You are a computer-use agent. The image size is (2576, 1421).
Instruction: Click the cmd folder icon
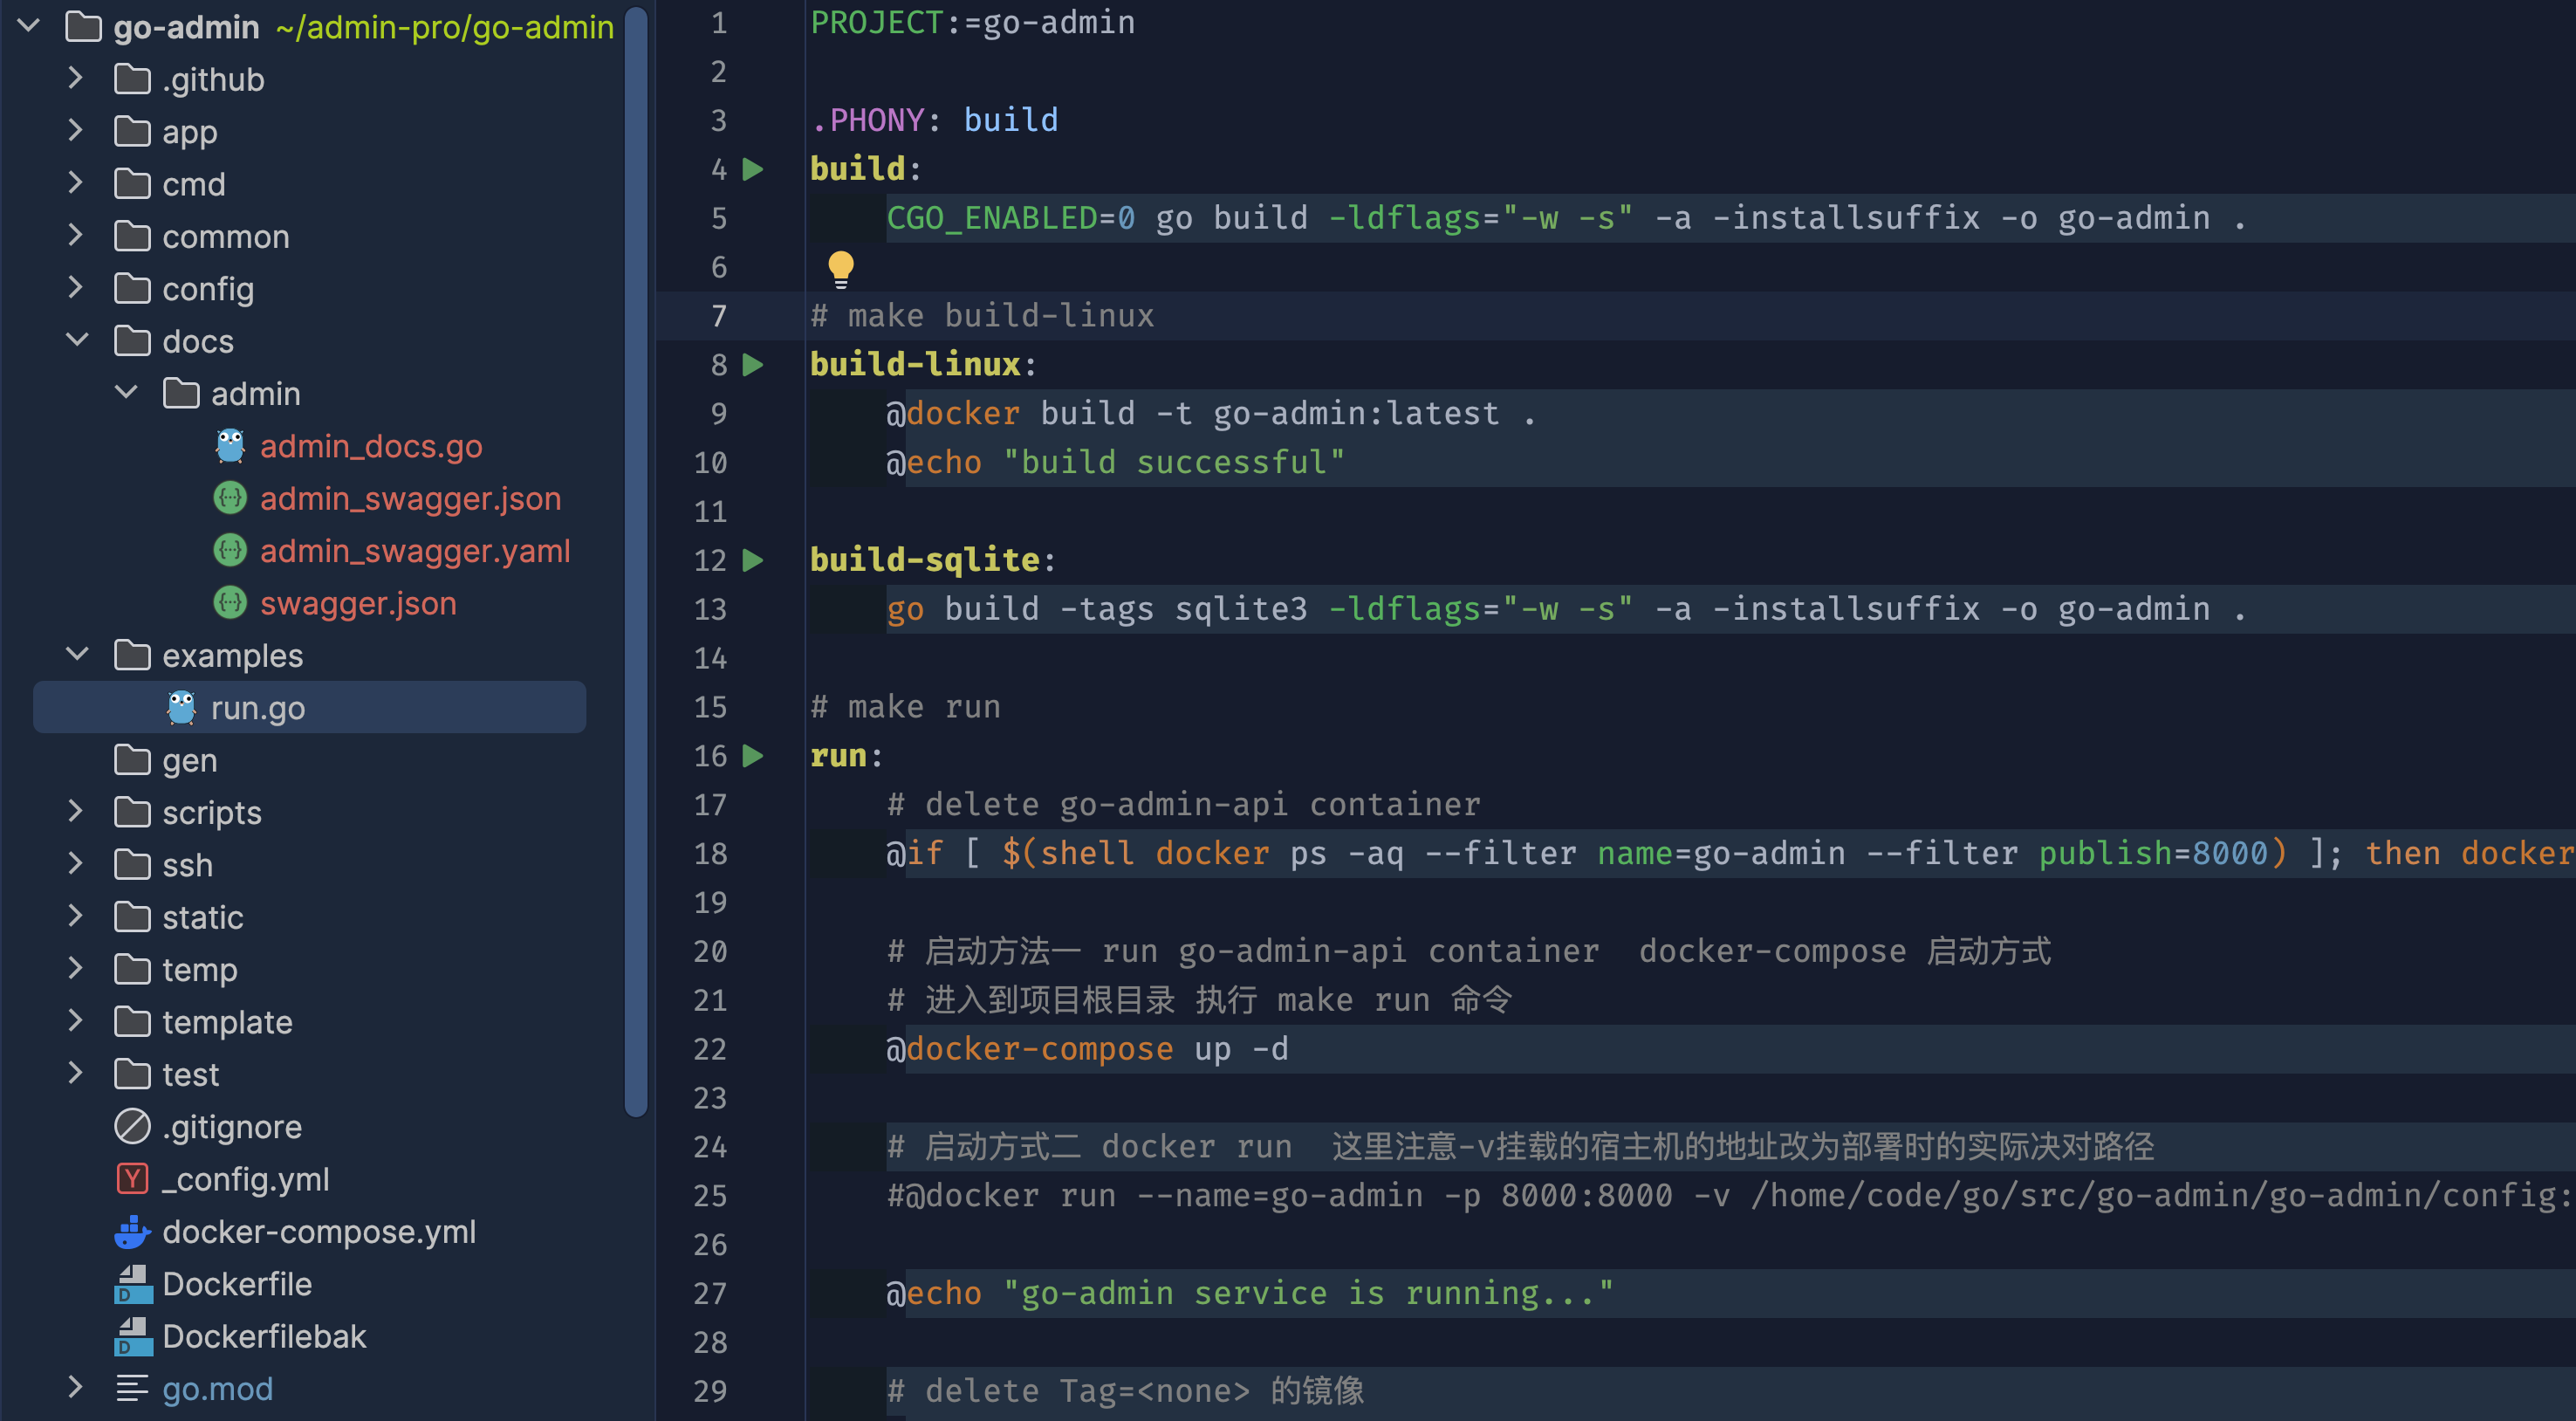click(x=132, y=184)
